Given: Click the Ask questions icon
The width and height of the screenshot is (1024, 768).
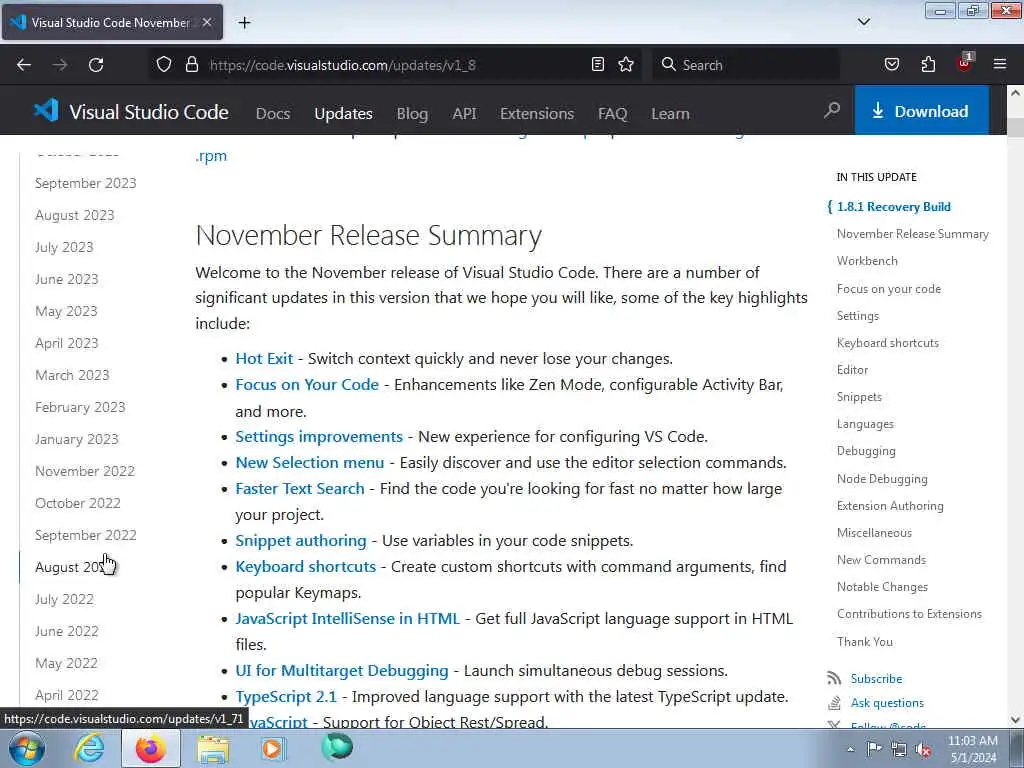Looking at the screenshot, I should tap(834, 703).
